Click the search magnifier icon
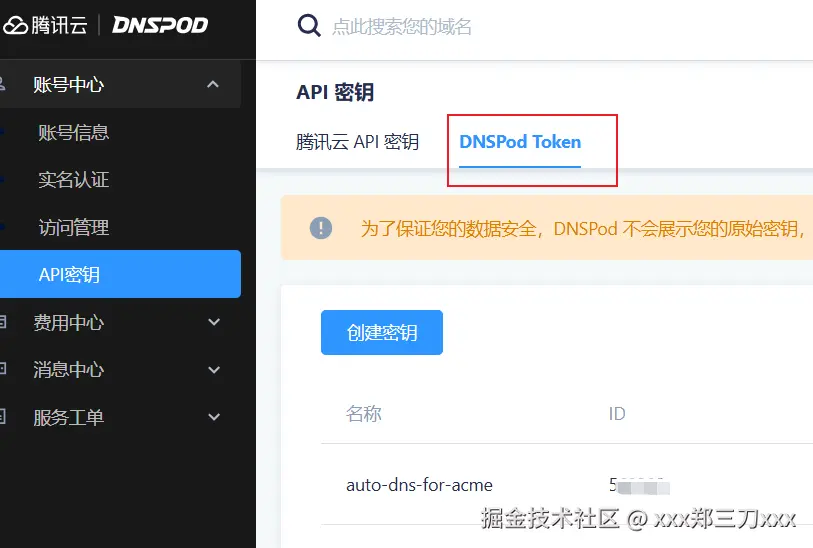Image resolution: width=813 pixels, height=548 pixels. coord(309,25)
